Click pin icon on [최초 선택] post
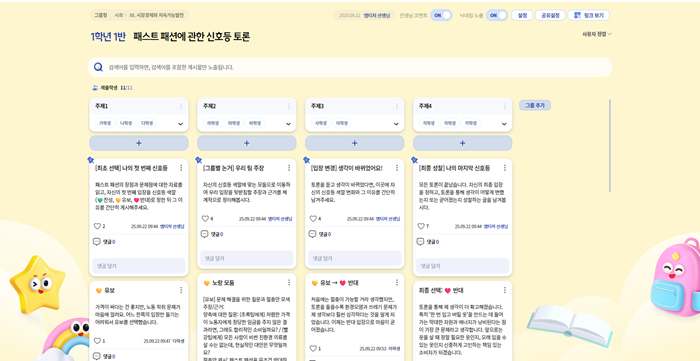This screenshot has width=700, height=361. [91, 160]
